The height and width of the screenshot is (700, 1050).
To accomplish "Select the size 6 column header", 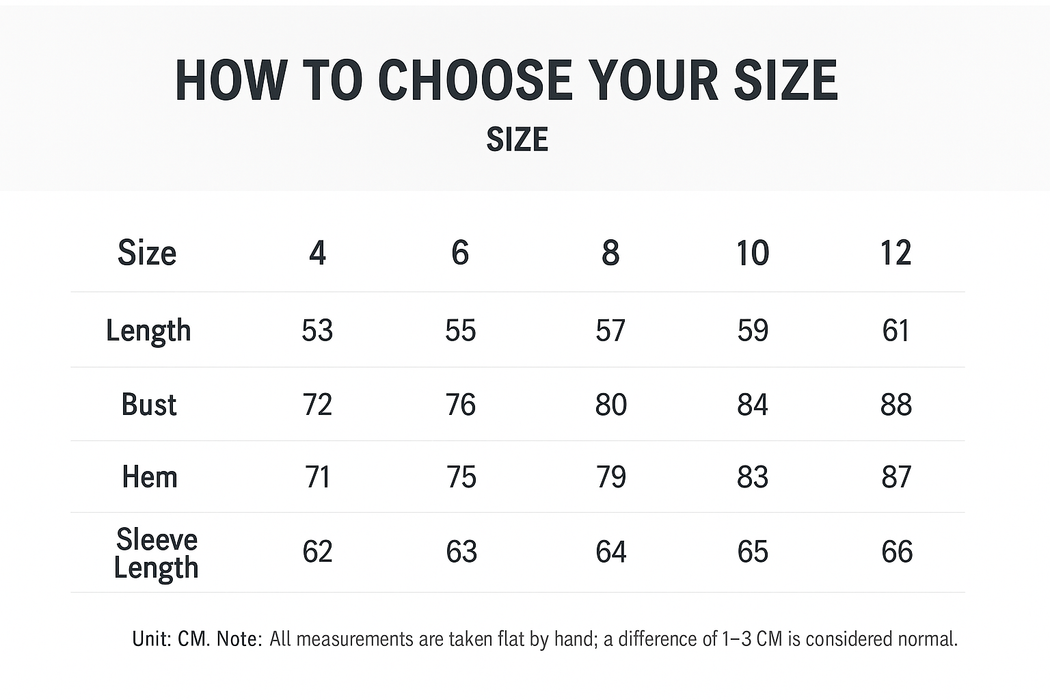I will pos(460,254).
